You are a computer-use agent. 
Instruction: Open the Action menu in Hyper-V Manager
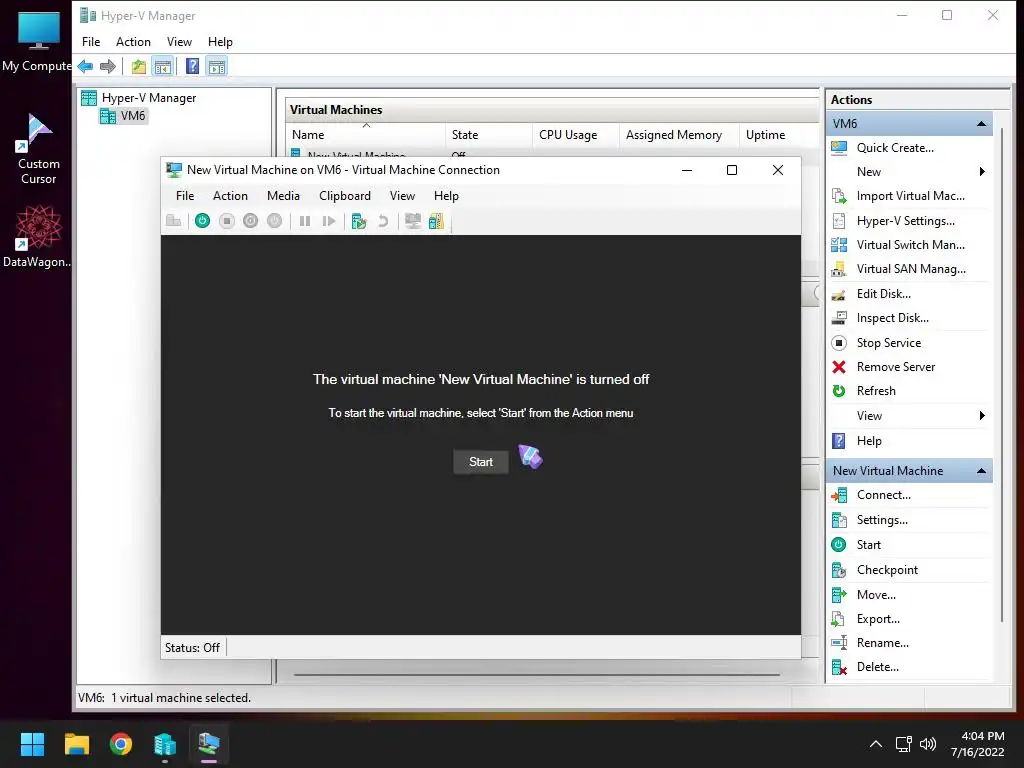(x=133, y=42)
